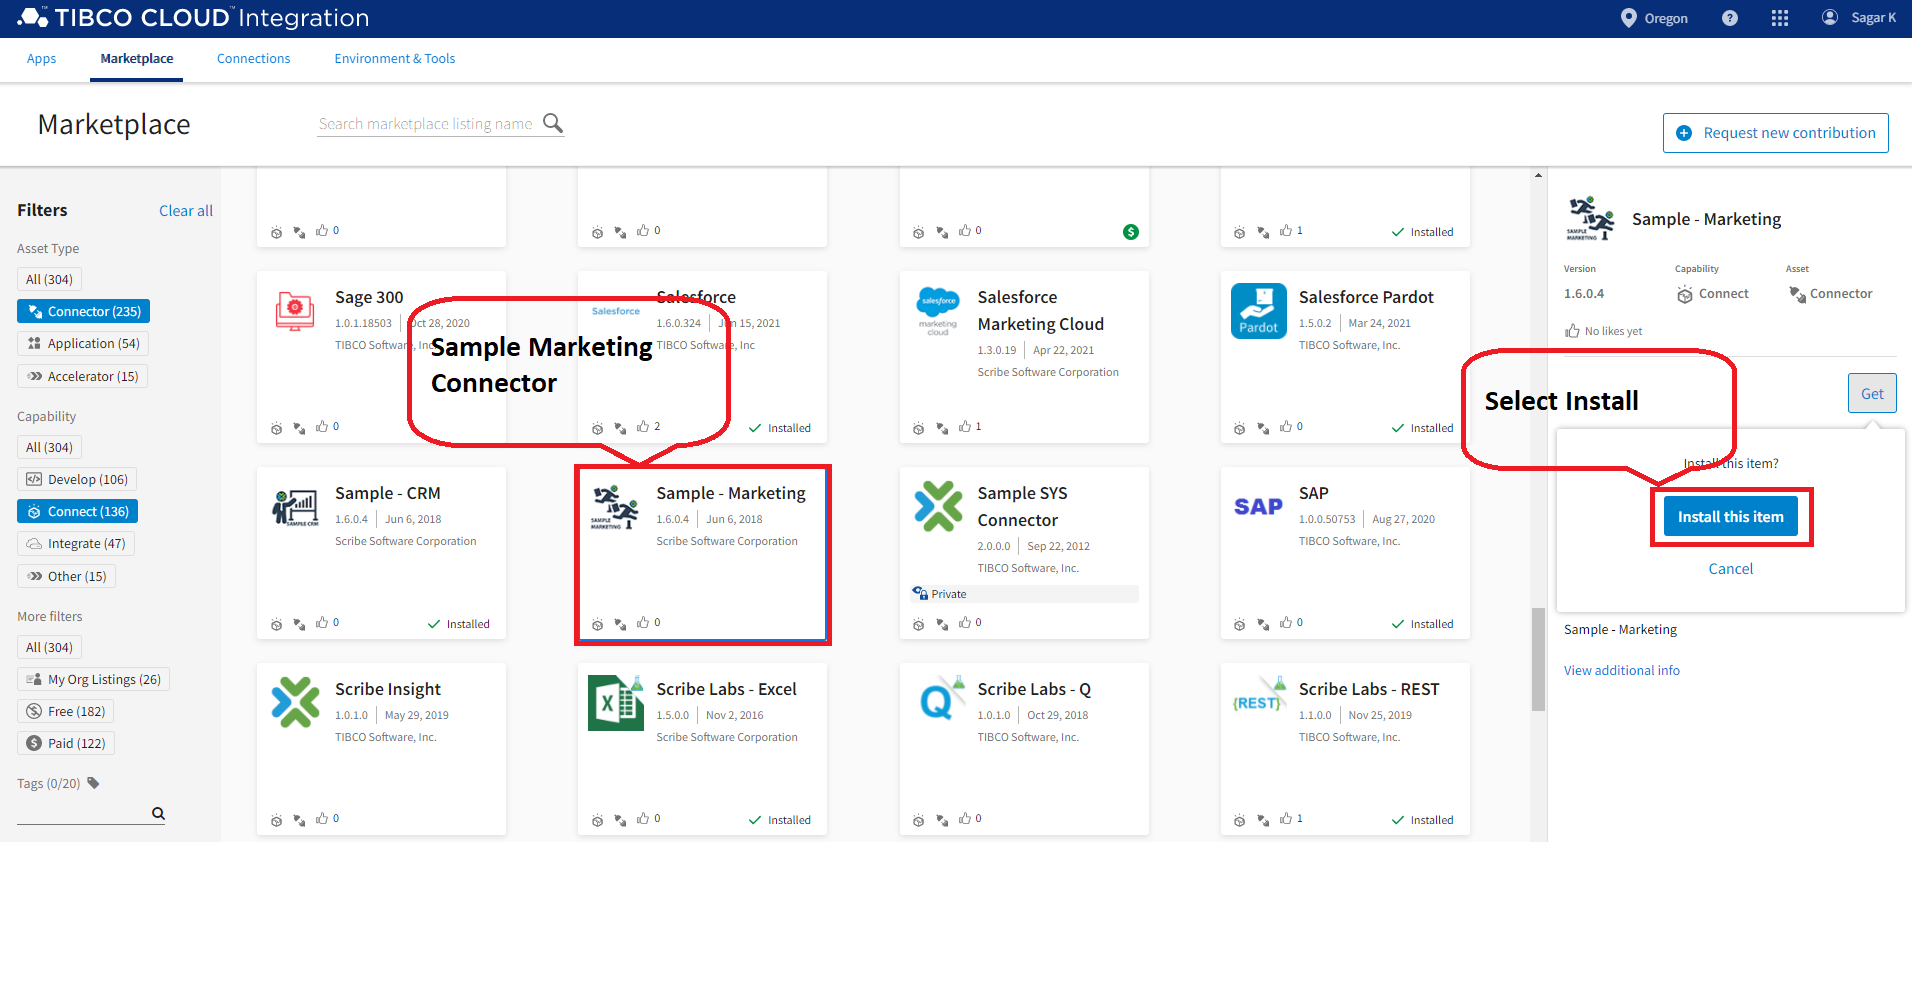This screenshot has height=1003, width=1920.
Task: Toggle the Free (182) filter
Action: tap(65, 711)
